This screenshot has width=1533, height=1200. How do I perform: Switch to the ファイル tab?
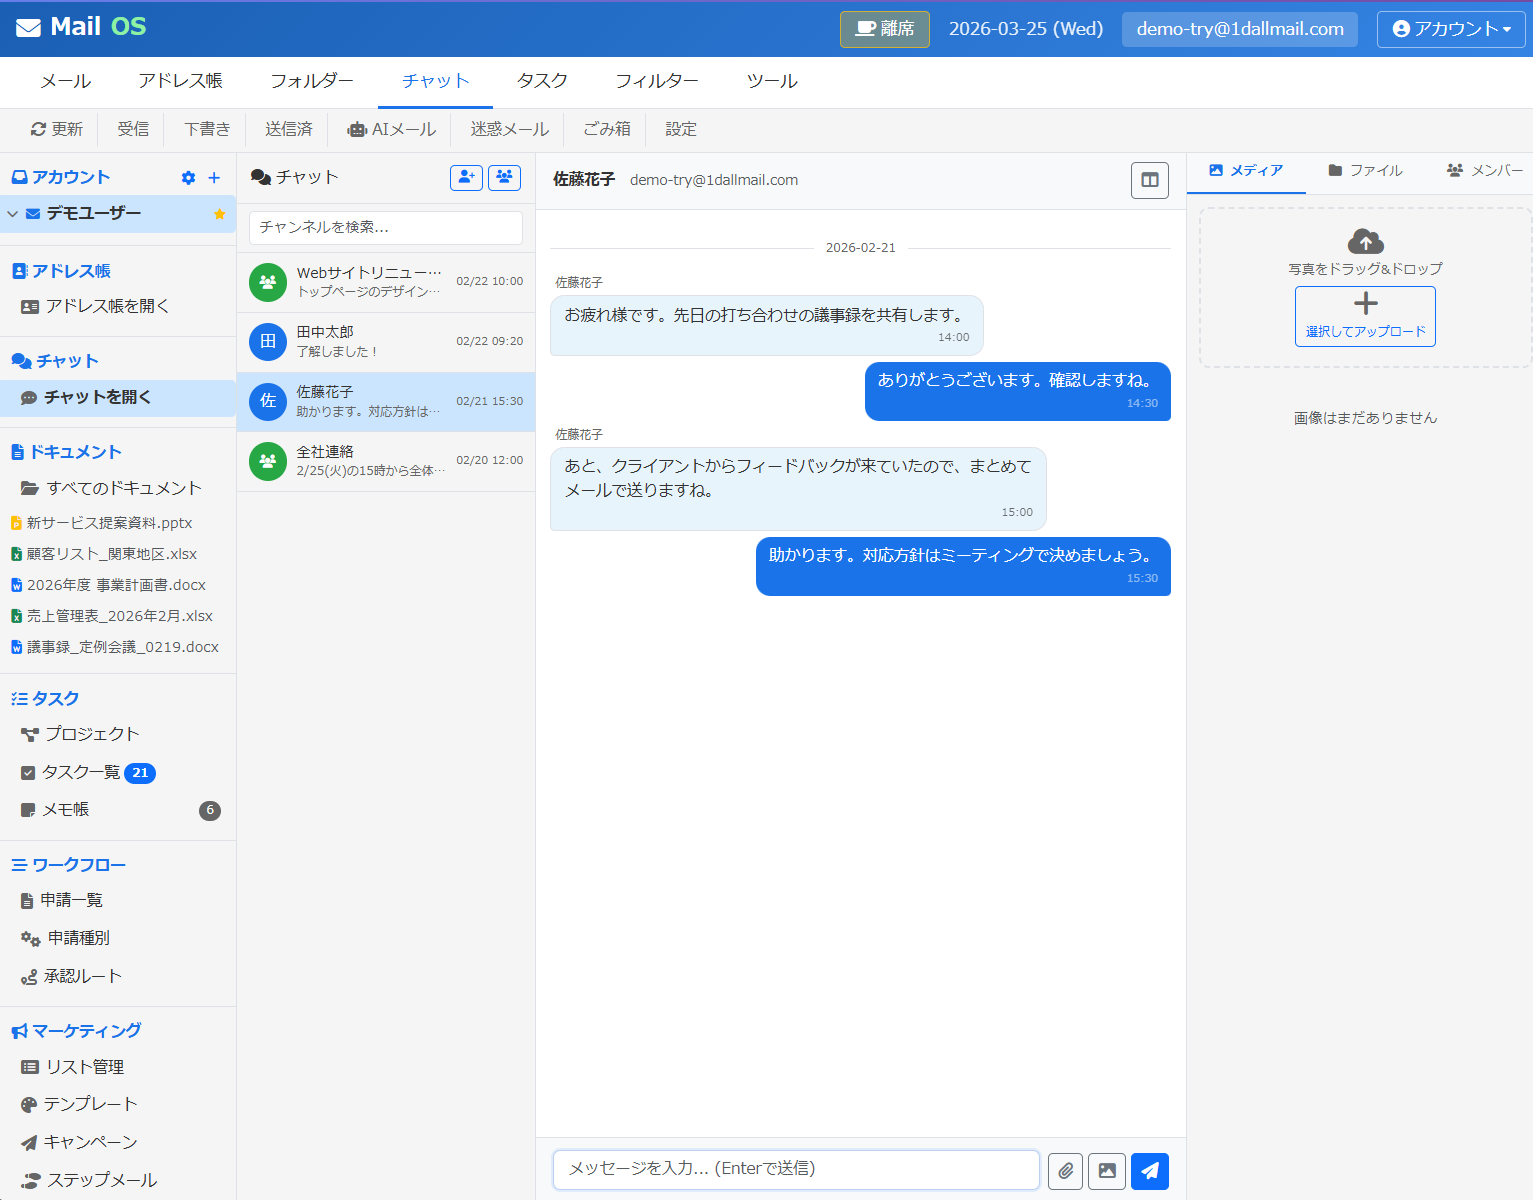[x=1364, y=170]
